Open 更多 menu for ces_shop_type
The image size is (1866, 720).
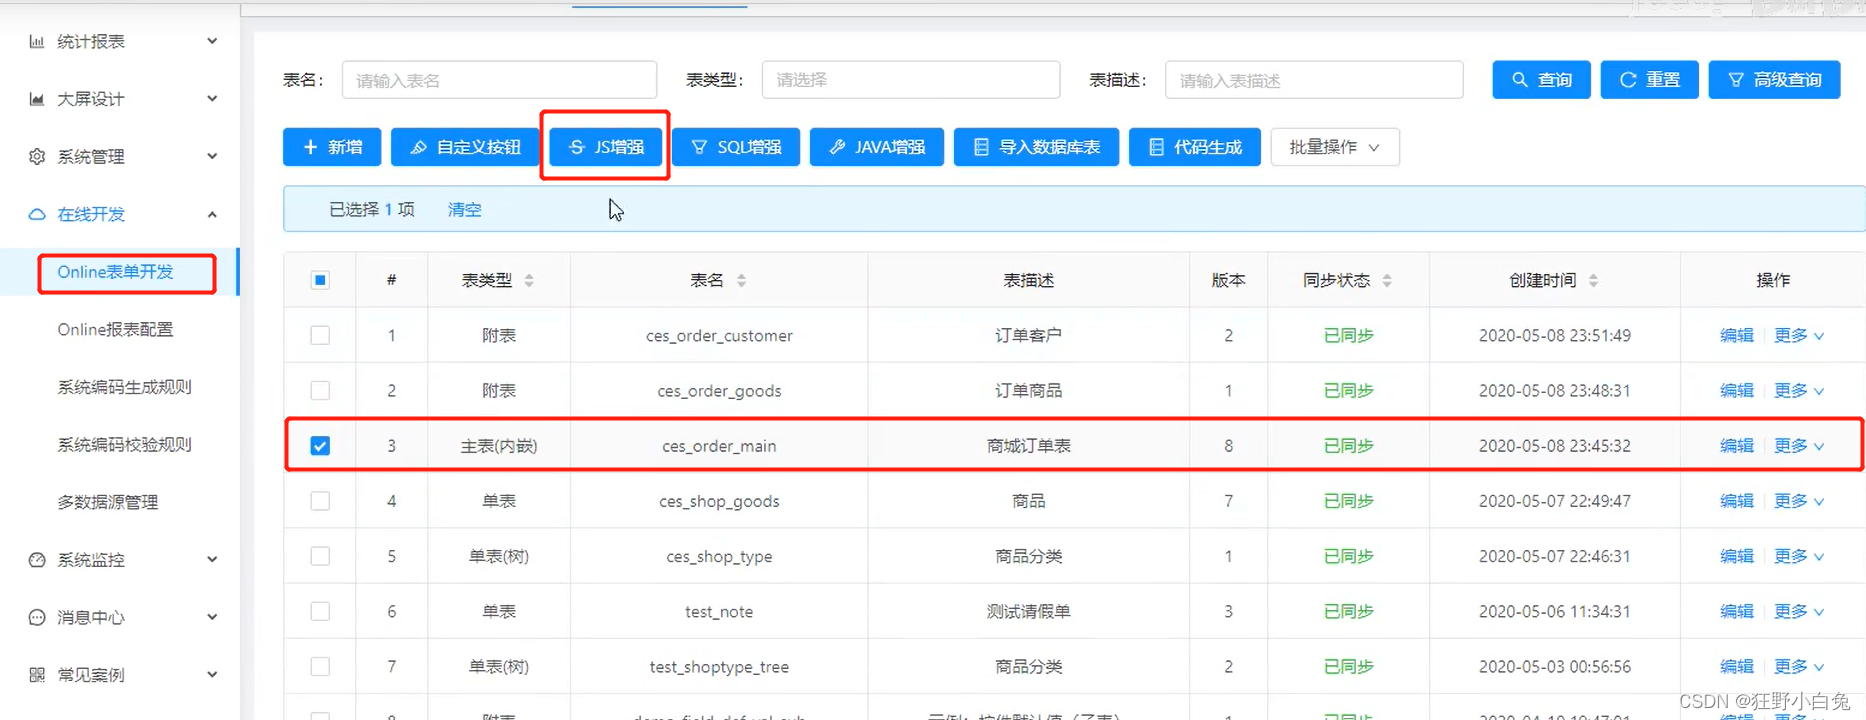pyautogui.click(x=1799, y=556)
